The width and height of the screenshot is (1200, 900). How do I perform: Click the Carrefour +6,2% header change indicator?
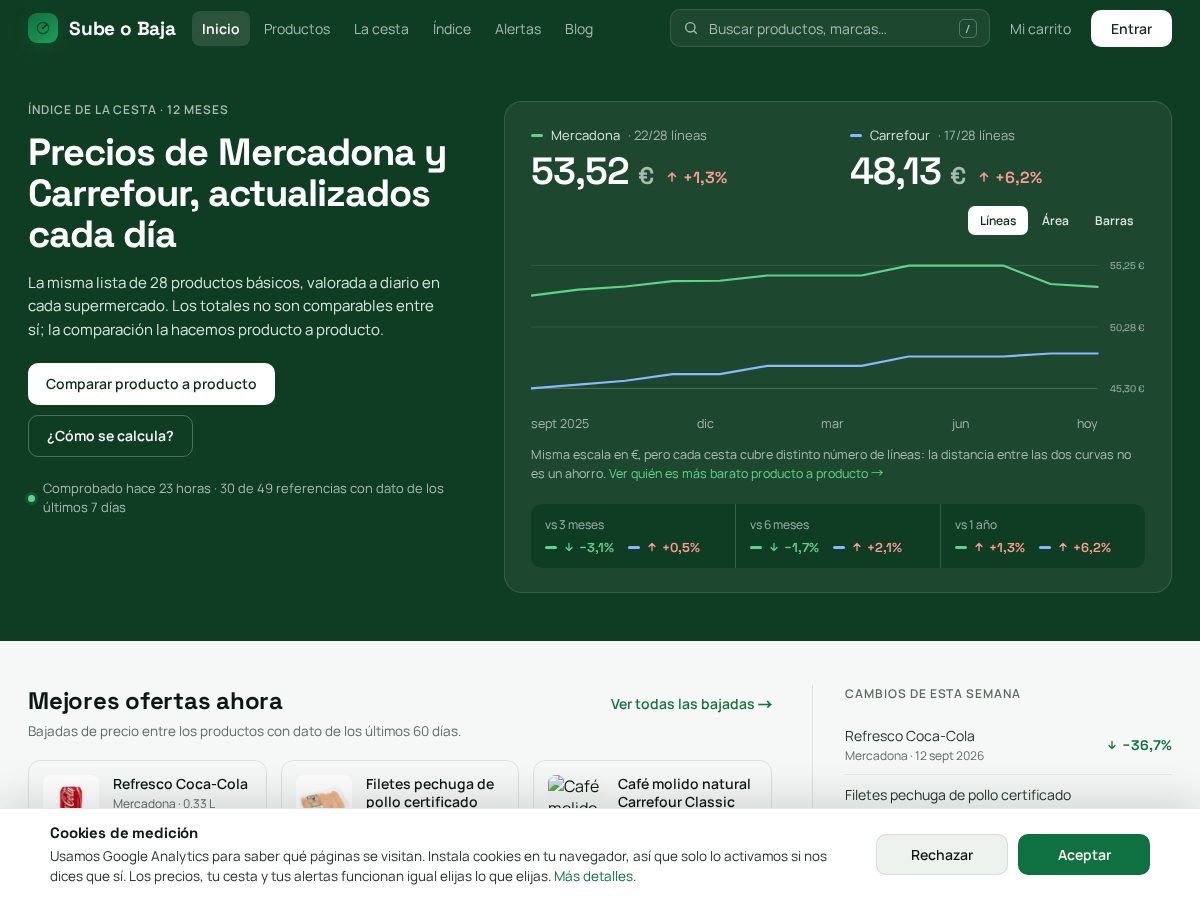coord(1010,177)
